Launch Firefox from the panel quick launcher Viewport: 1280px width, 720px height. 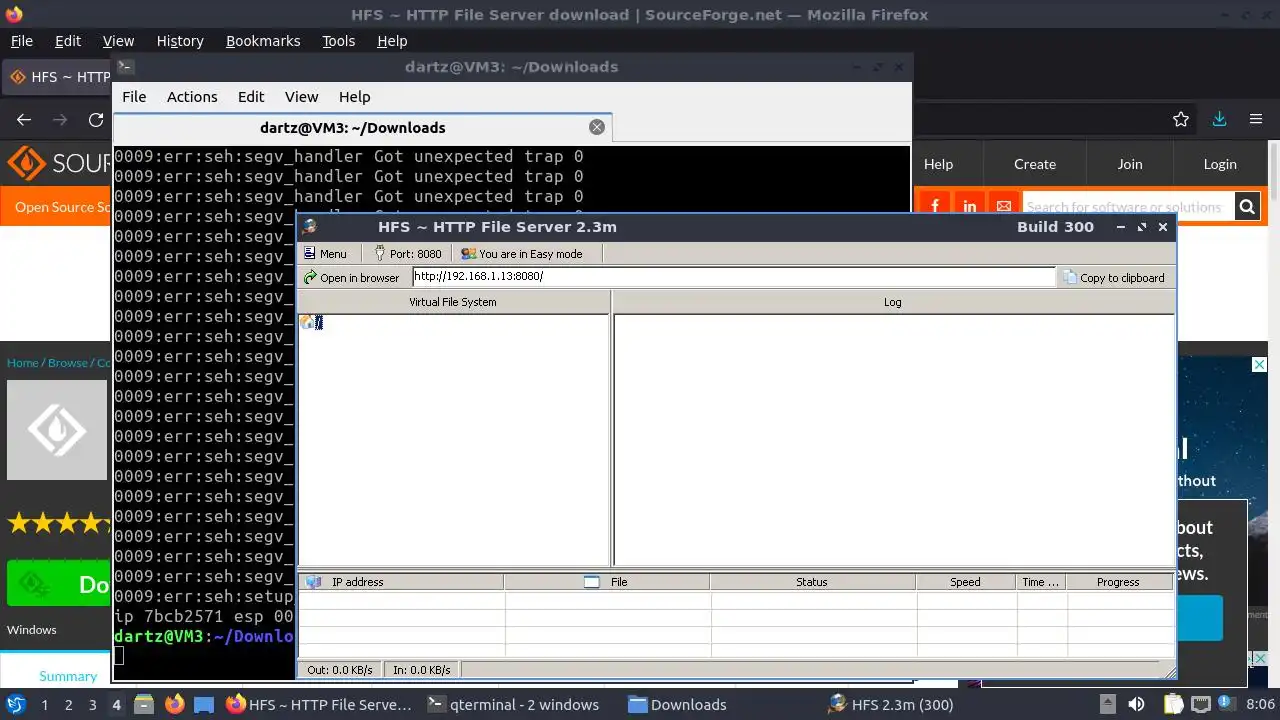click(174, 704)
